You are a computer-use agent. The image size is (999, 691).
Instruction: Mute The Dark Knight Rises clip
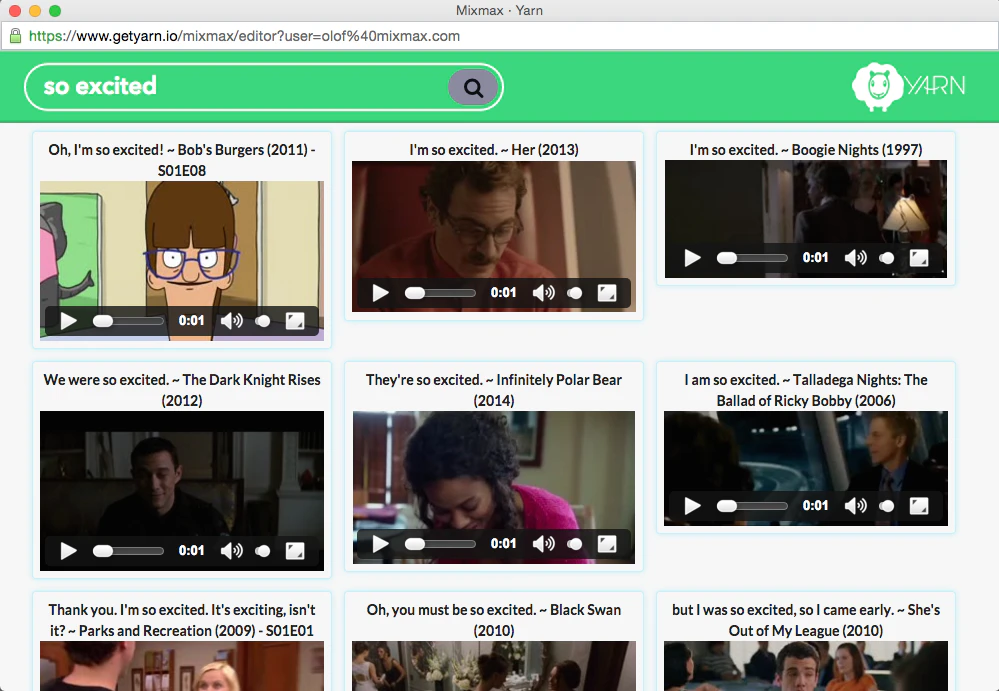coord(231,551)
